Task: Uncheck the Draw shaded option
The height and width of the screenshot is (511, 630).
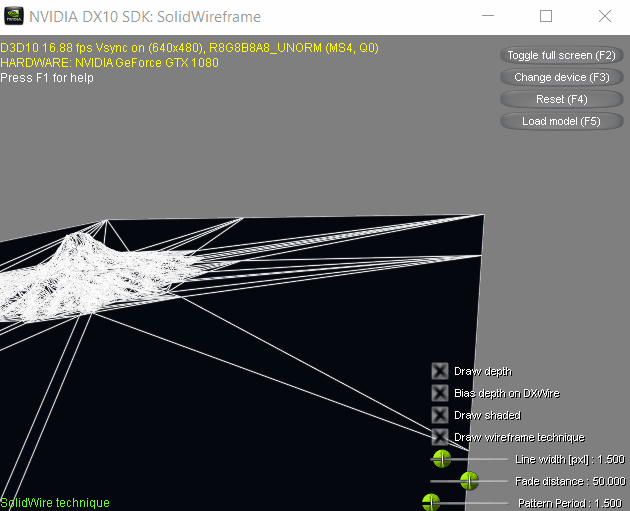Action: (439, 415)
